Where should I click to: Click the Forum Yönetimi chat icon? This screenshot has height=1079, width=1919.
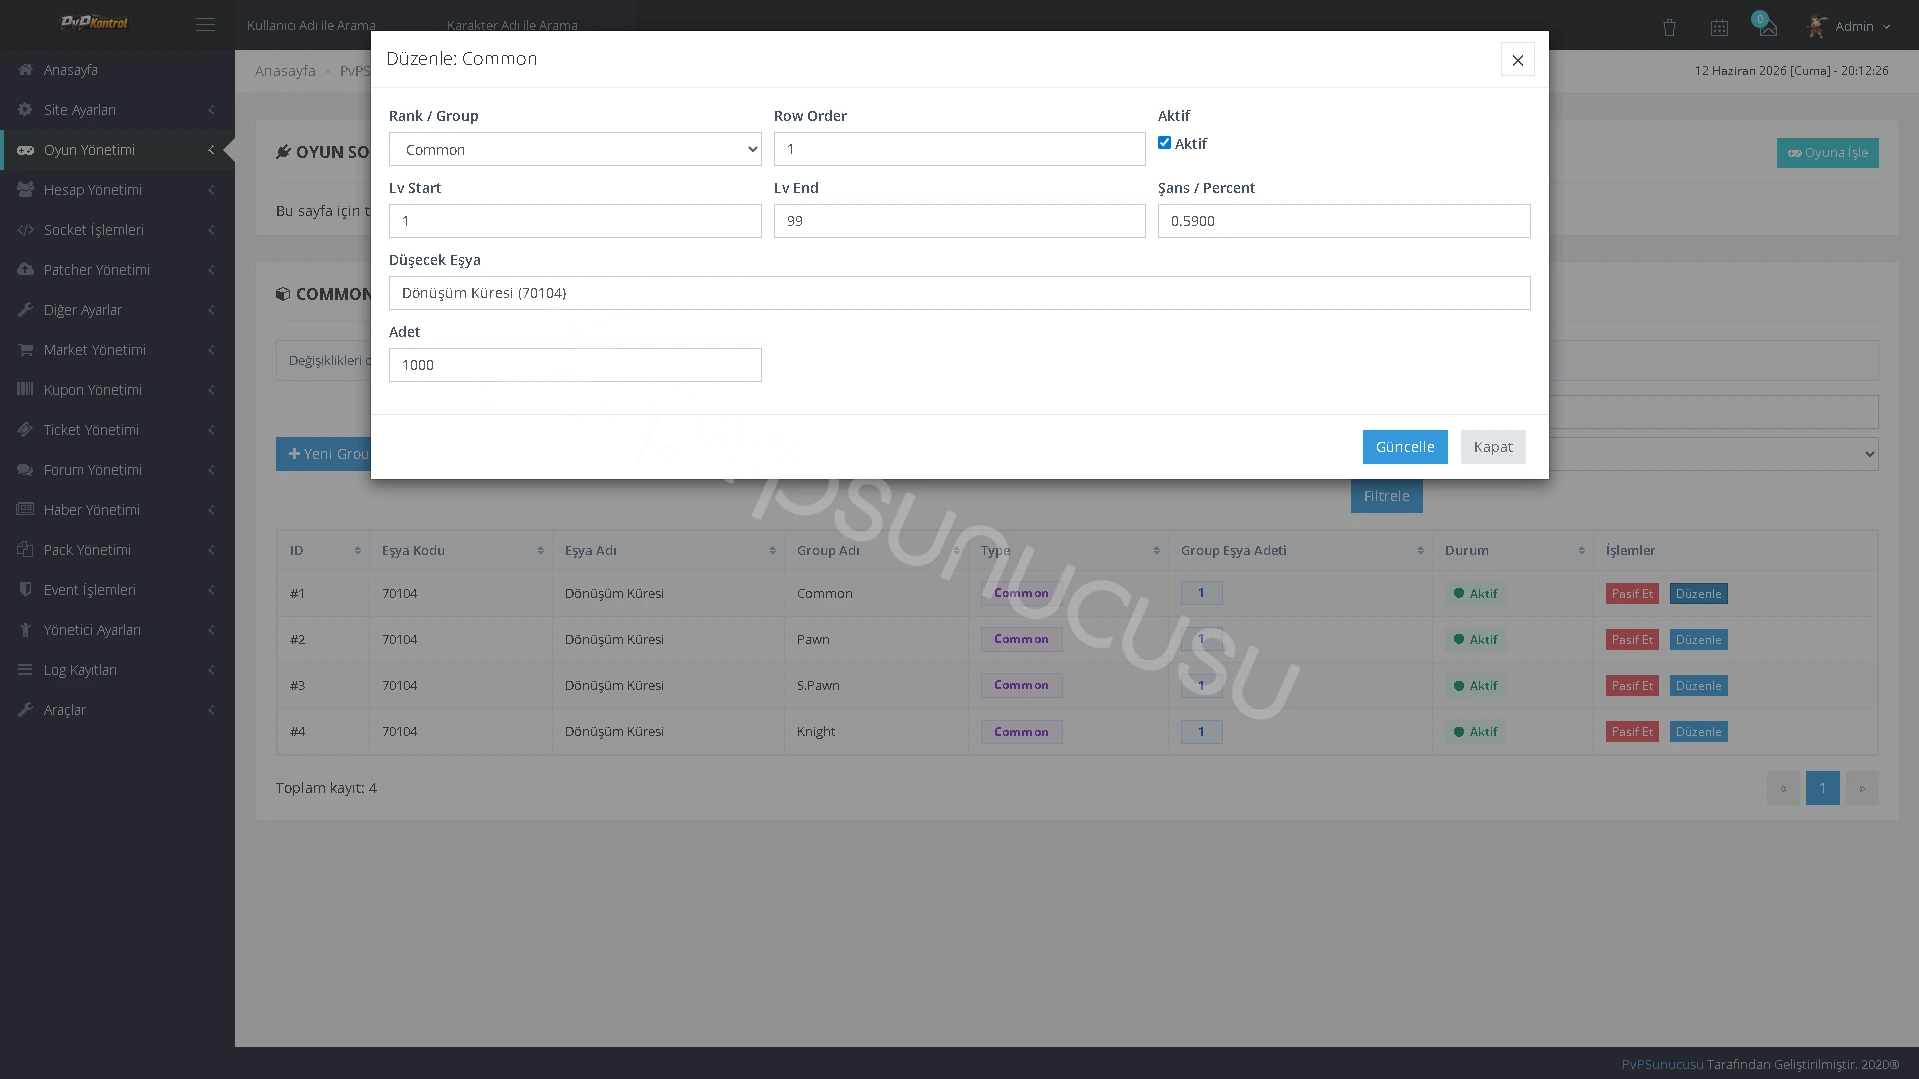pyautogui.click(x=25, y=470)
